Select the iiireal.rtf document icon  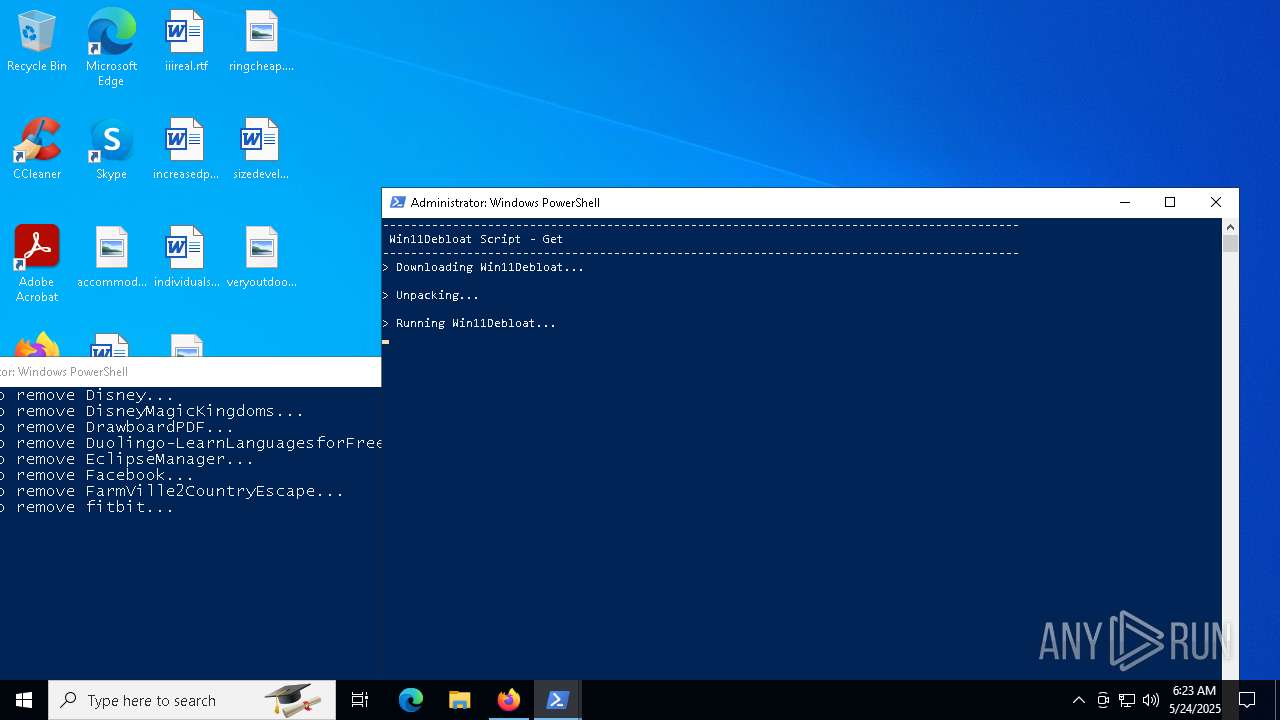point(186,42)
